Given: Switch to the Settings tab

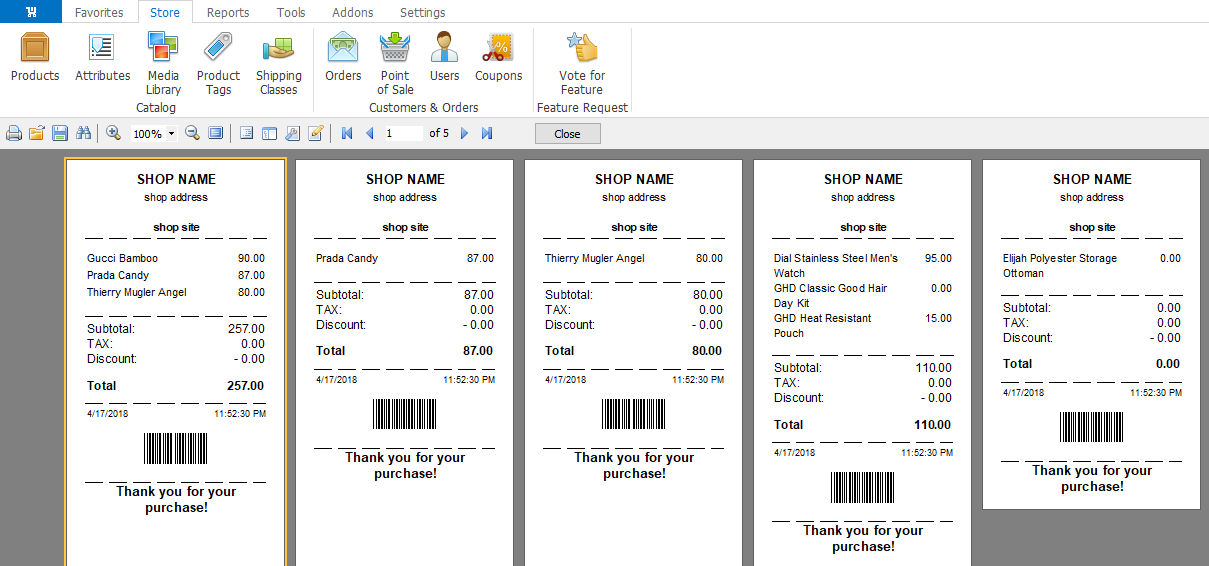Looking at the screenshot, I should pyautogui.click(x=422, y=13).
